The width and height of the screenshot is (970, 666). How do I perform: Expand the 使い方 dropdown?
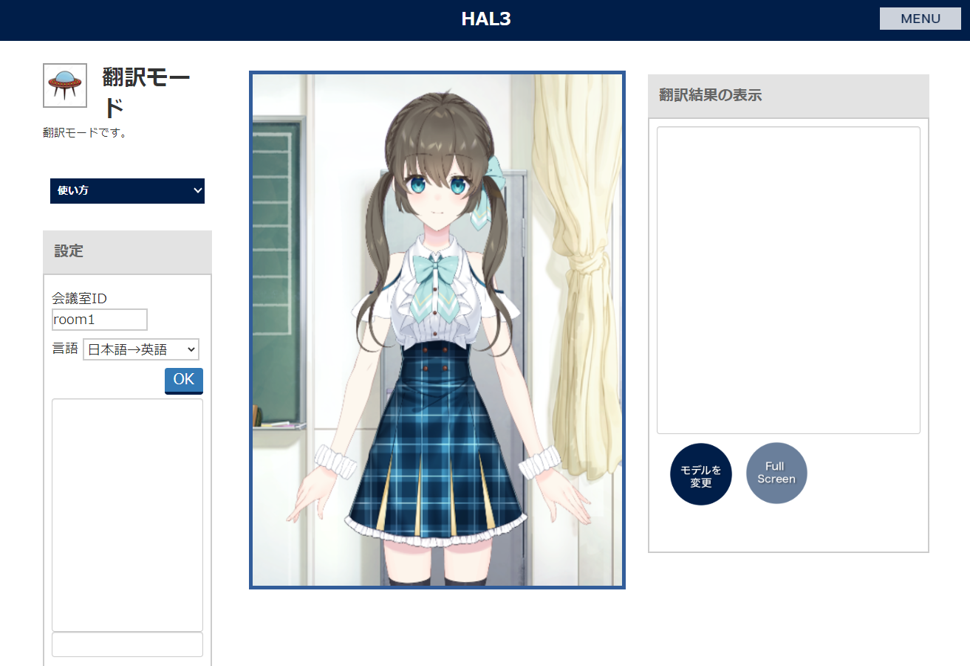pos(127,190)
